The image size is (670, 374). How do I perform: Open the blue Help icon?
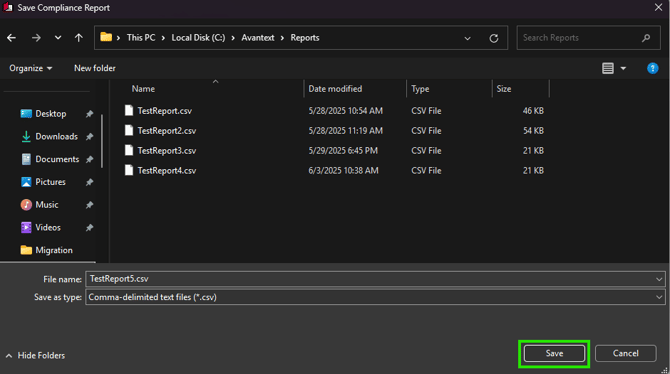(x=652, y=68)
